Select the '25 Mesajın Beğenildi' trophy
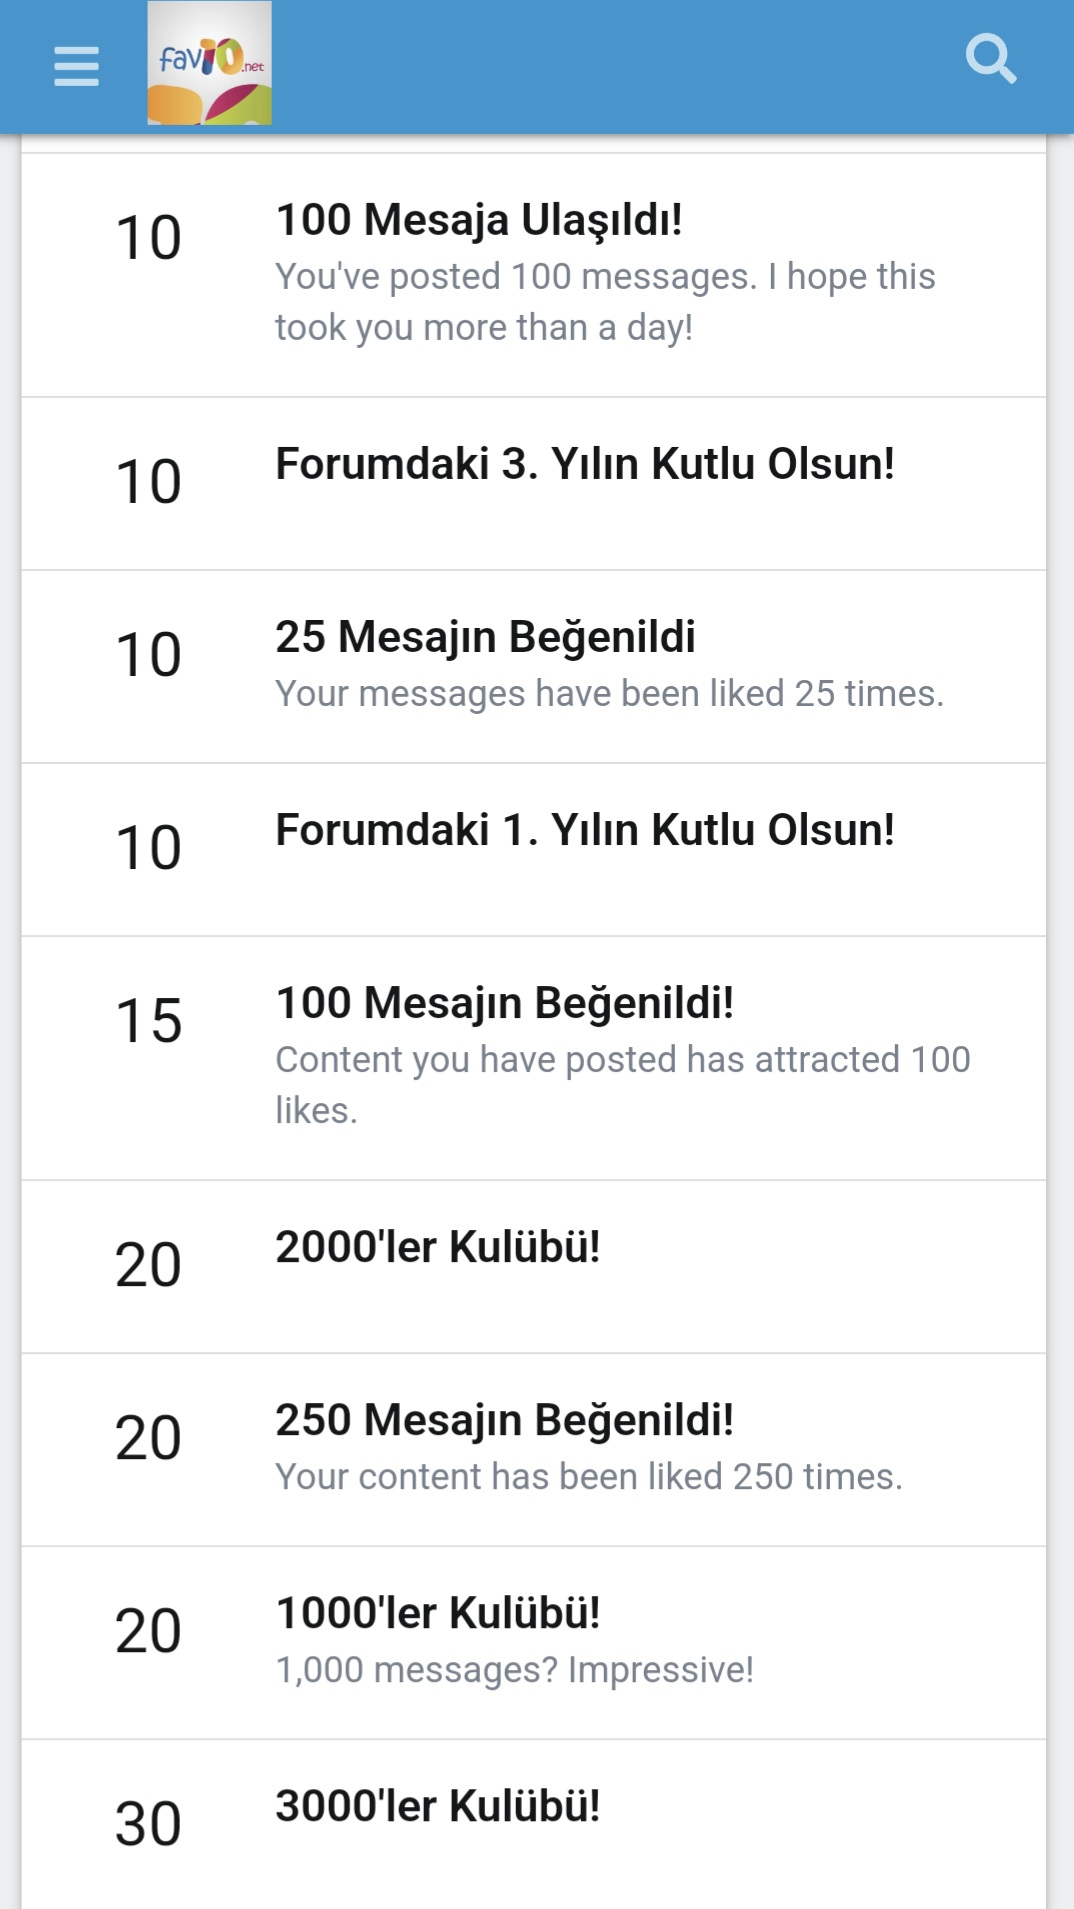Viewport: 1074px width, 1909px height. pyautogui.click(x=485, y=637)
